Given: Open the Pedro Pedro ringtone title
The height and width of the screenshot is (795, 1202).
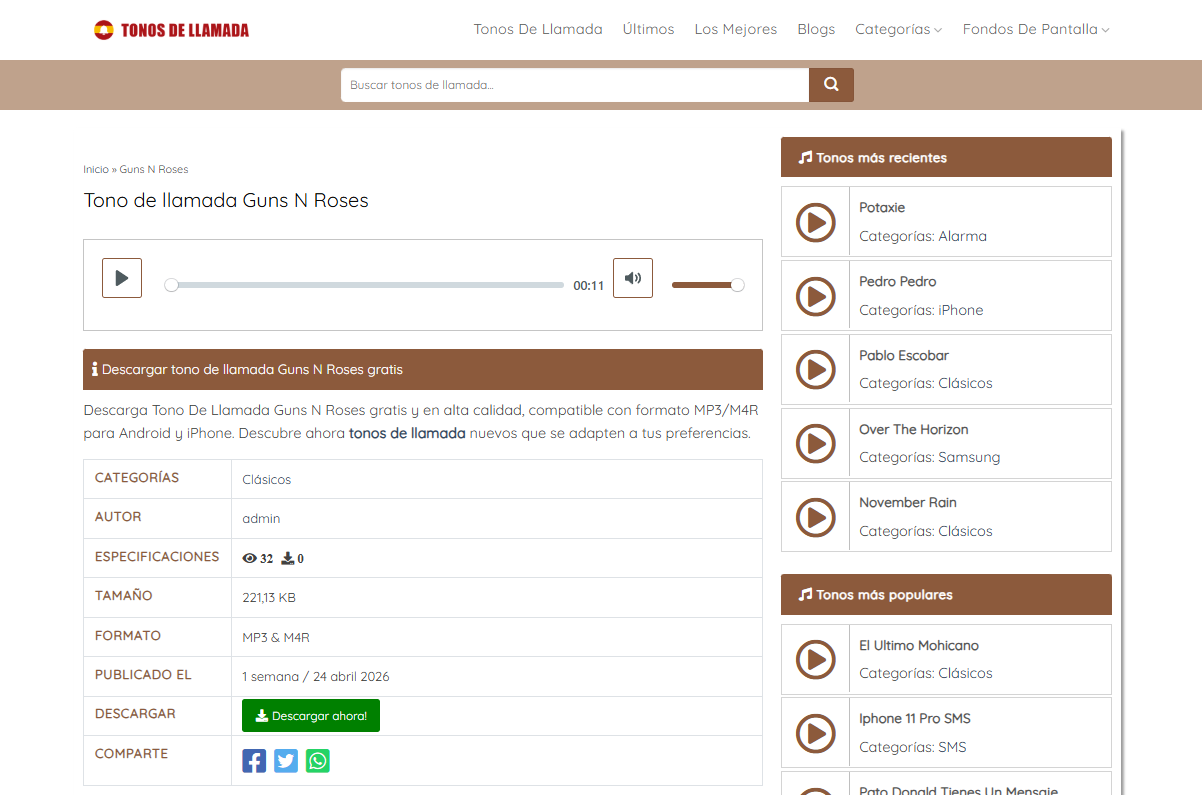Looking at the screenshot, I should [x=898, y=281].
